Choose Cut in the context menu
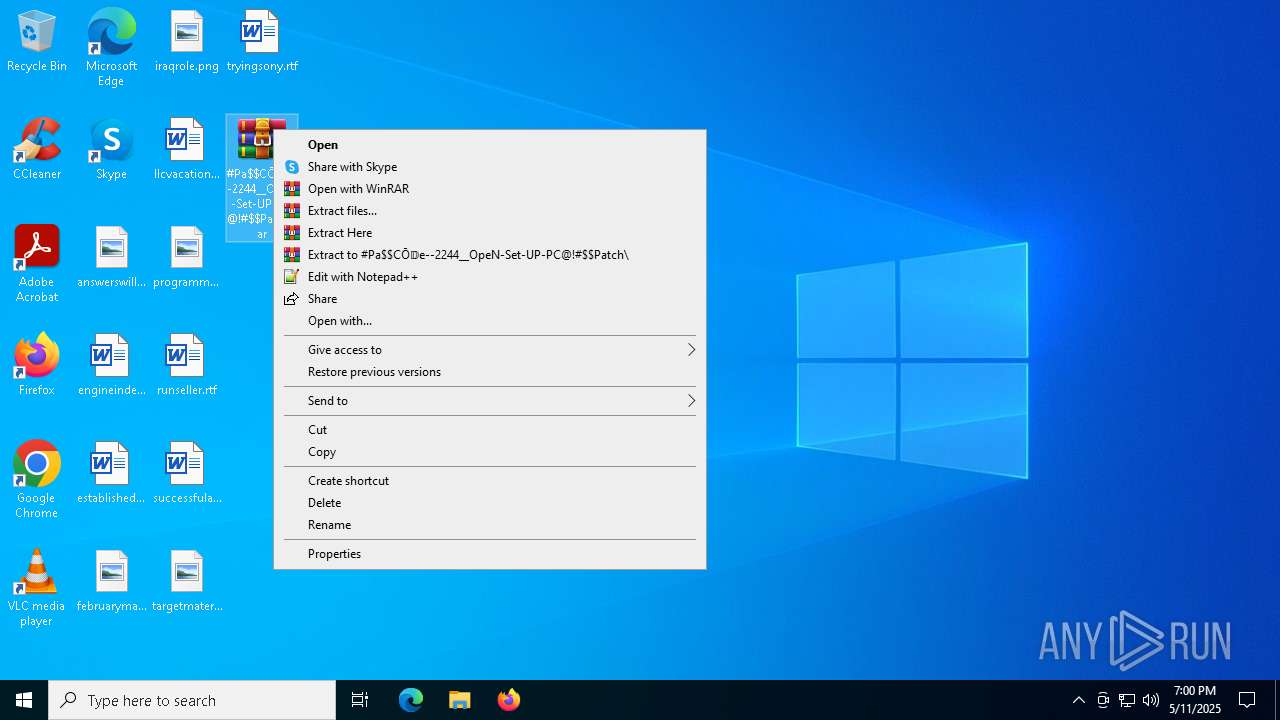The width and height of the screenshot is (1280, 720). click(490, 430)
